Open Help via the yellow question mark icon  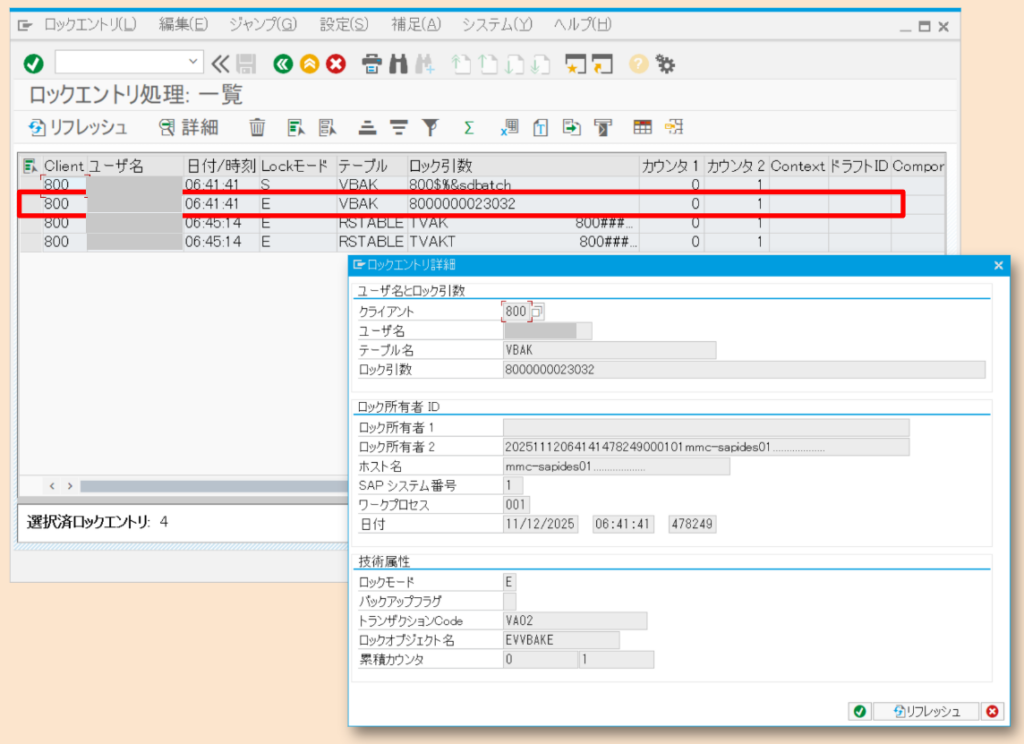coord(638,63)
